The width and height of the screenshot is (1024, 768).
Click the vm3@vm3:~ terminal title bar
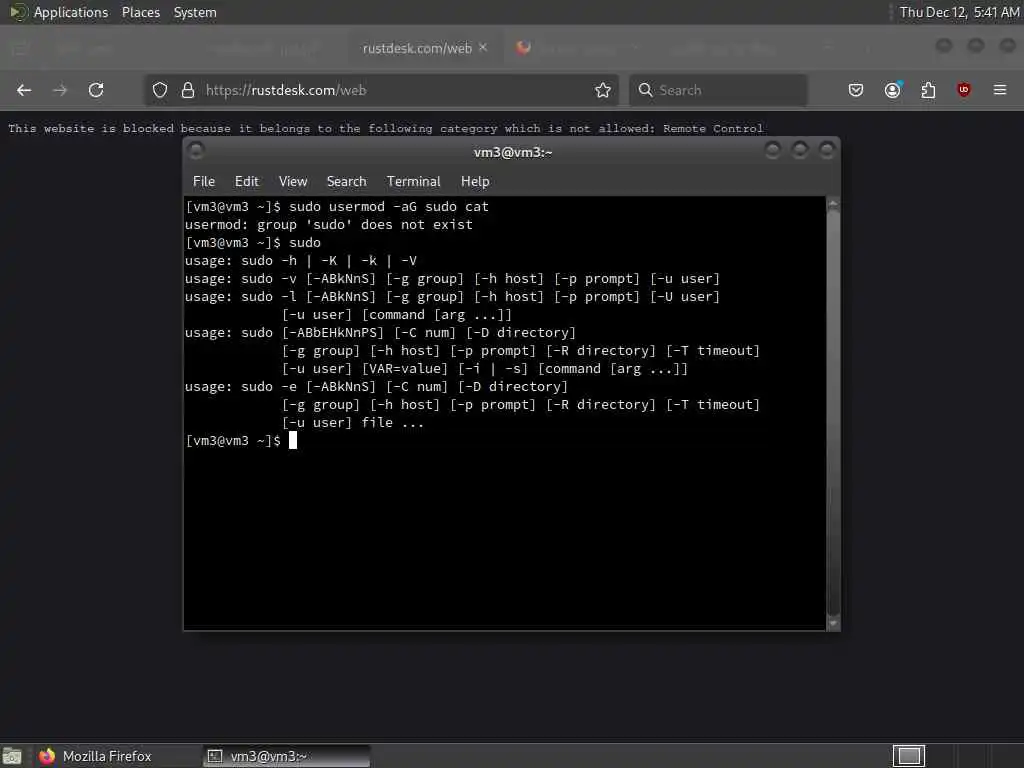coord(513,152)
